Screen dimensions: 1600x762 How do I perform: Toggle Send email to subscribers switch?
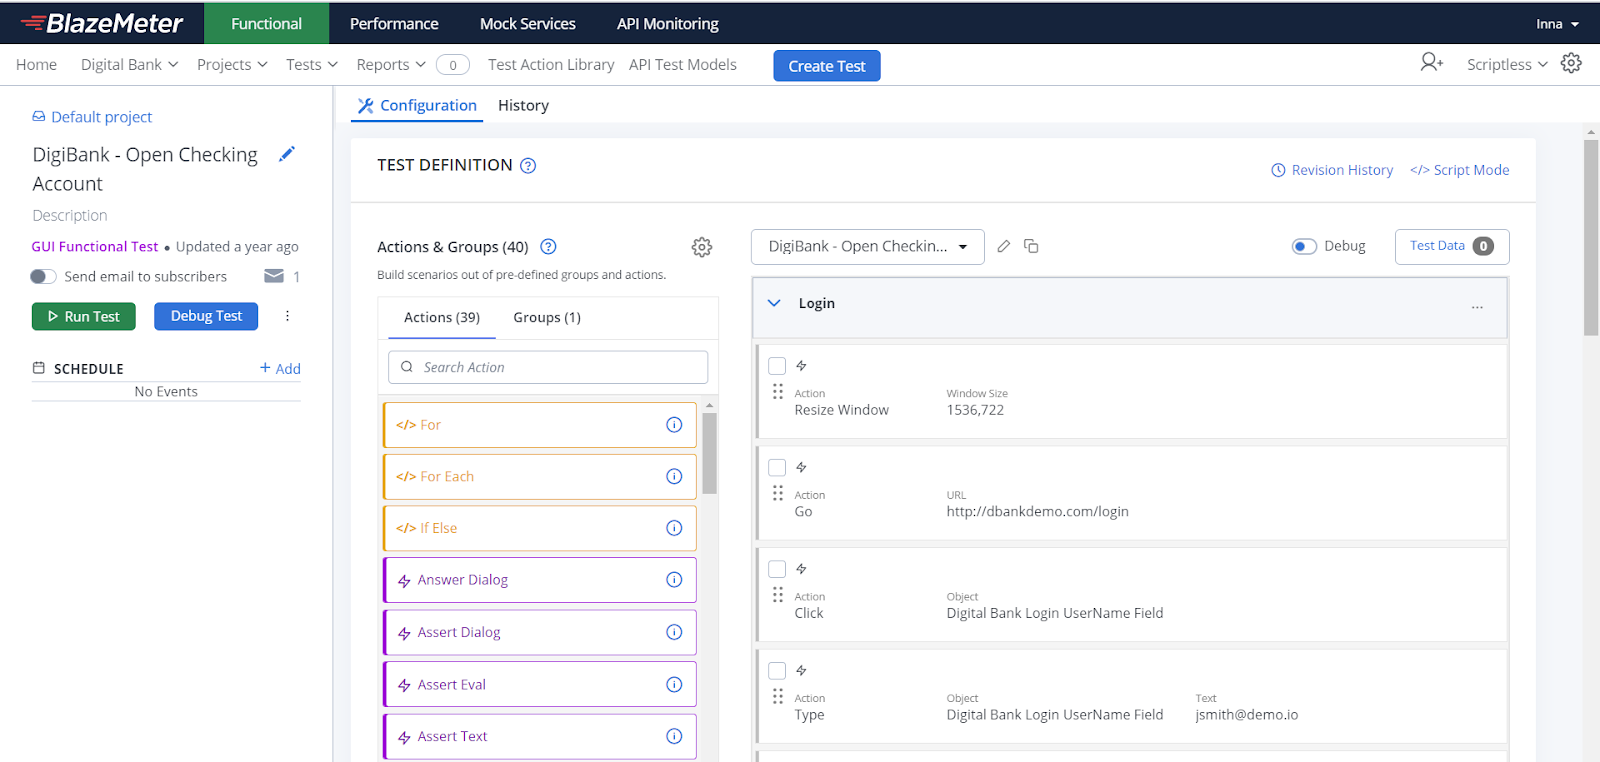(x=43, y=277)
